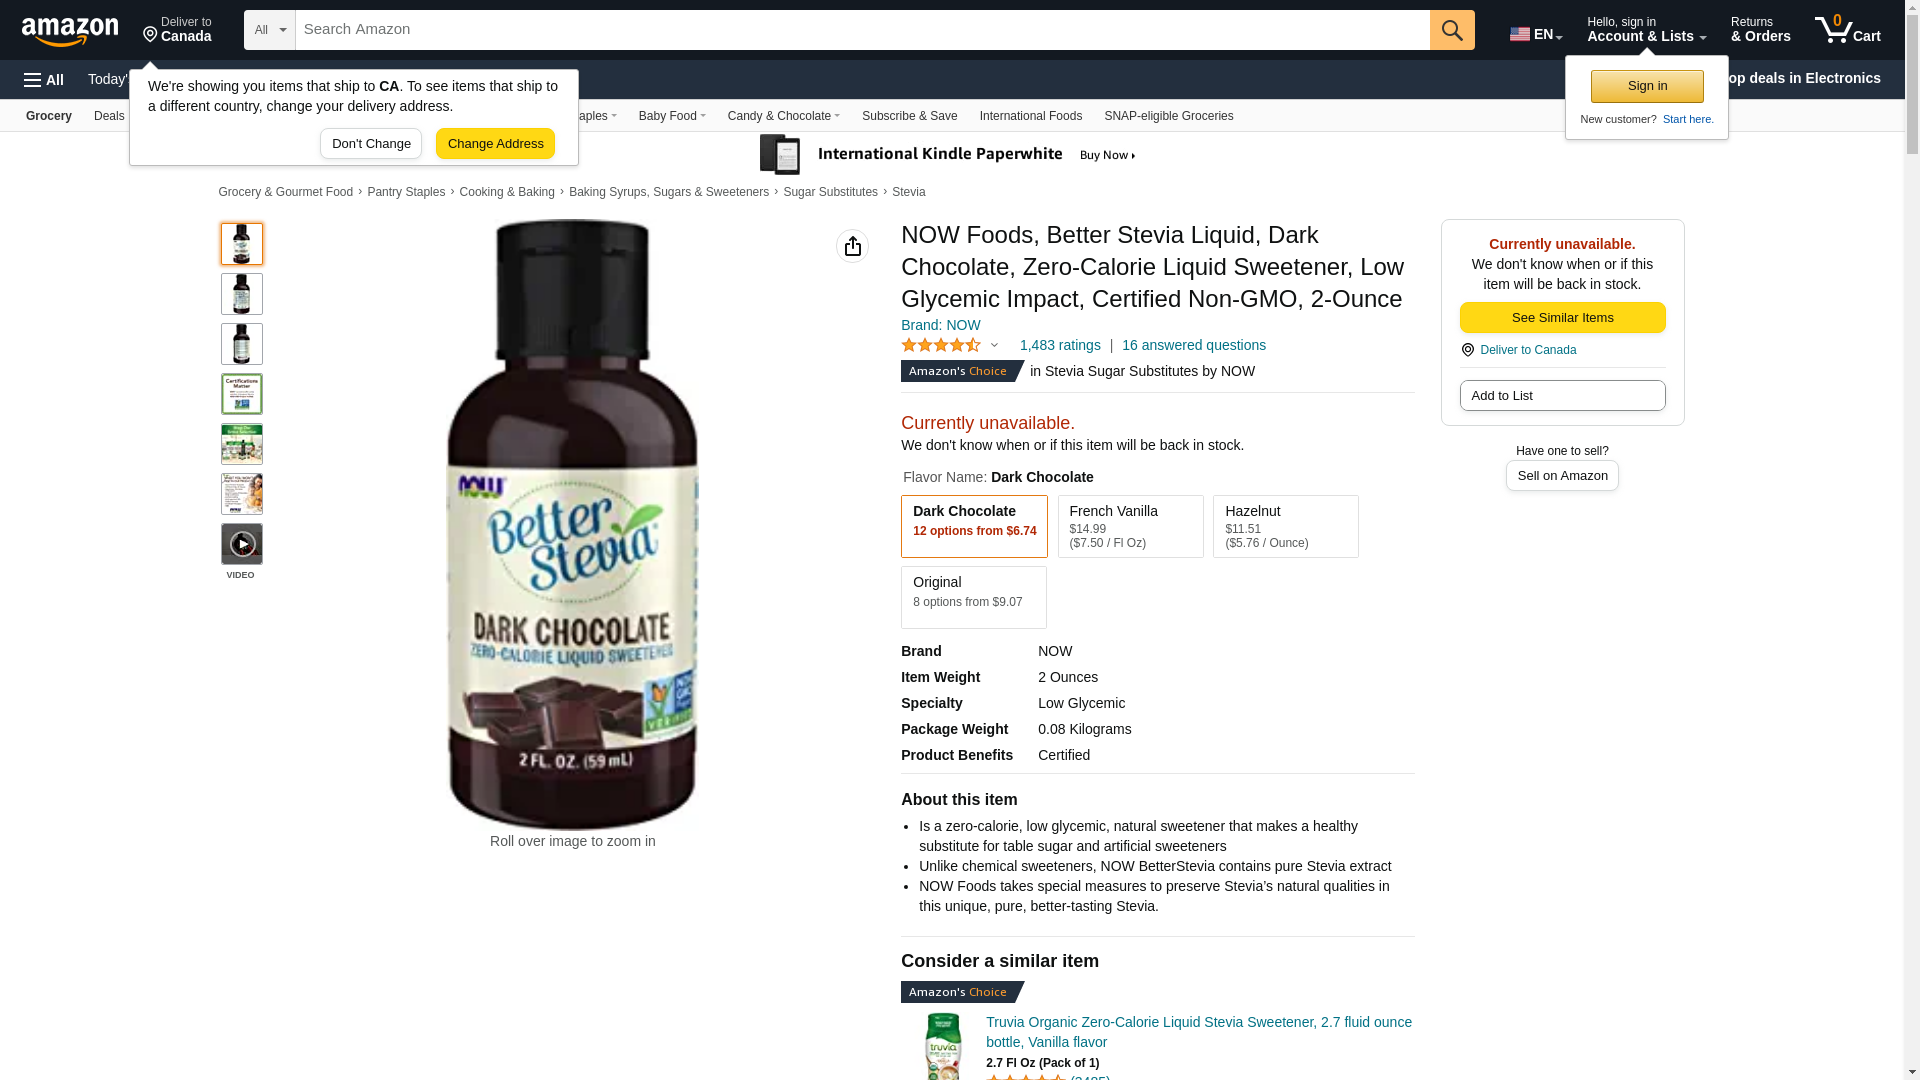The height and width of the screenshot is (1080, 1920).
Task: Click the Amazon logo
Action: (70, 32)
